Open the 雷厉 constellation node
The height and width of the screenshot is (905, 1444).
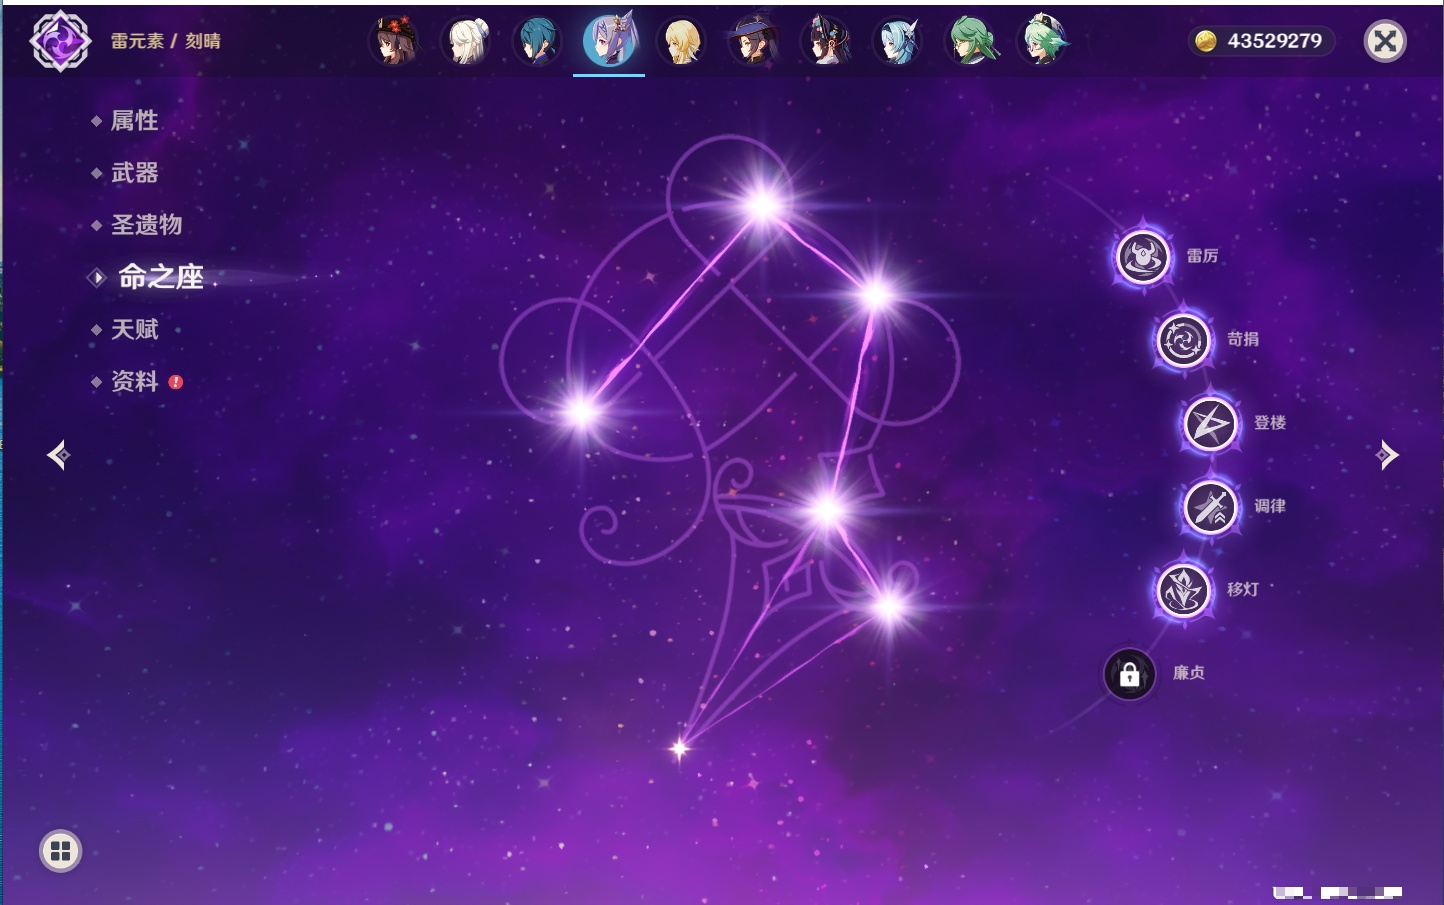[x=1142, y=257]
